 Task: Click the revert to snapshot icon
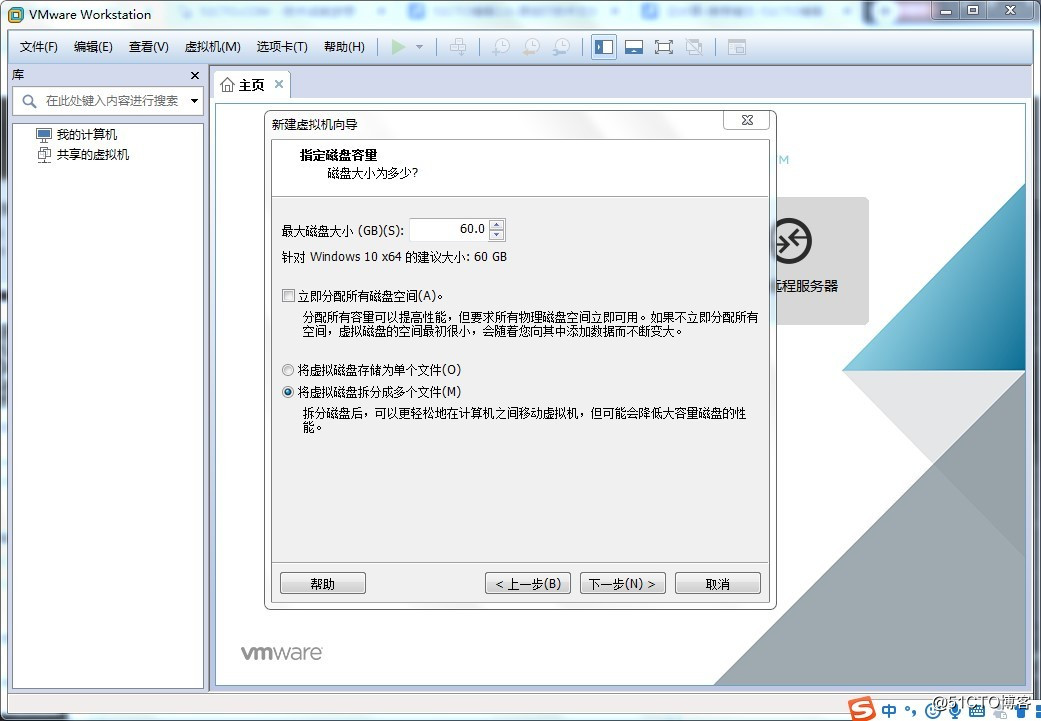(x=531, y=46)
